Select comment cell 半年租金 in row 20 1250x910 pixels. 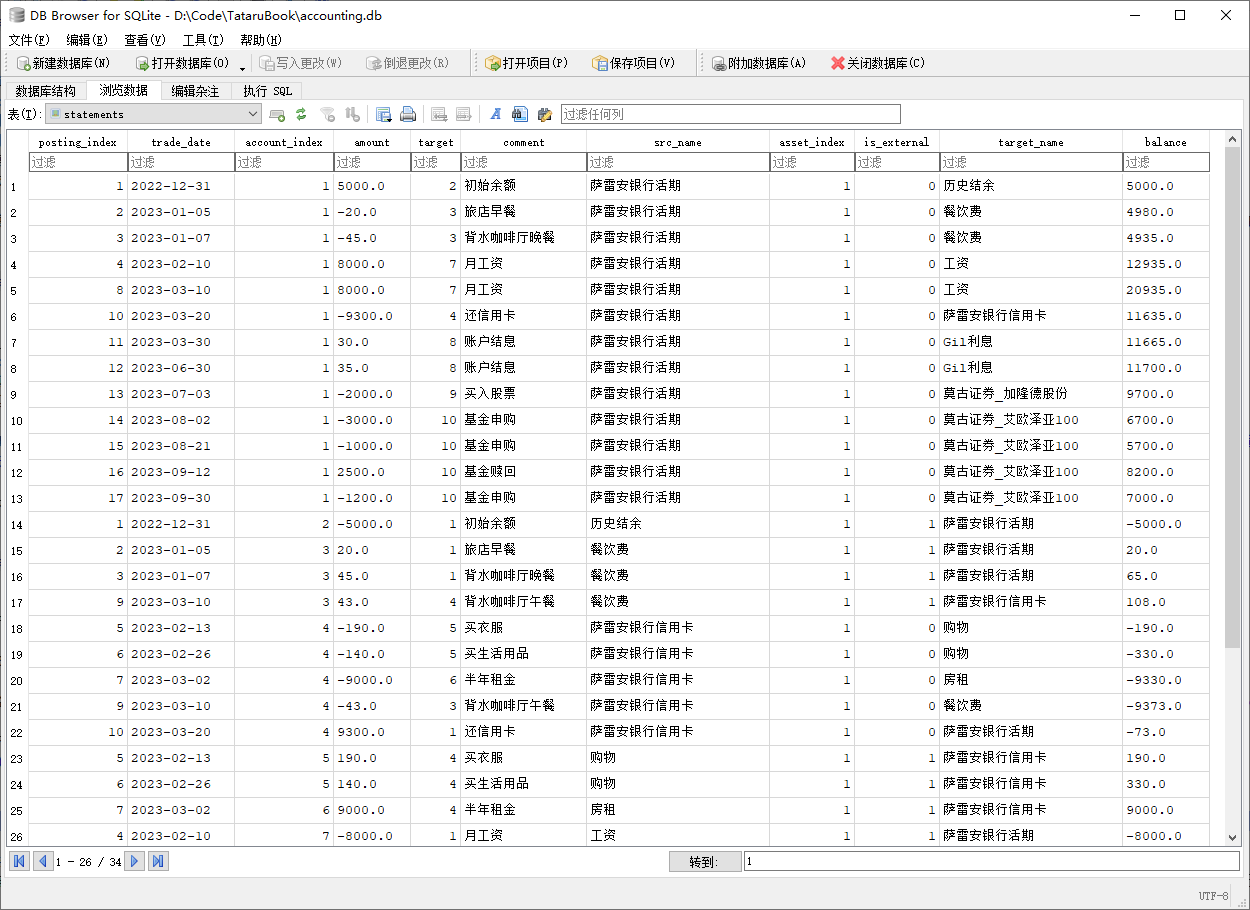coord(524,680)
